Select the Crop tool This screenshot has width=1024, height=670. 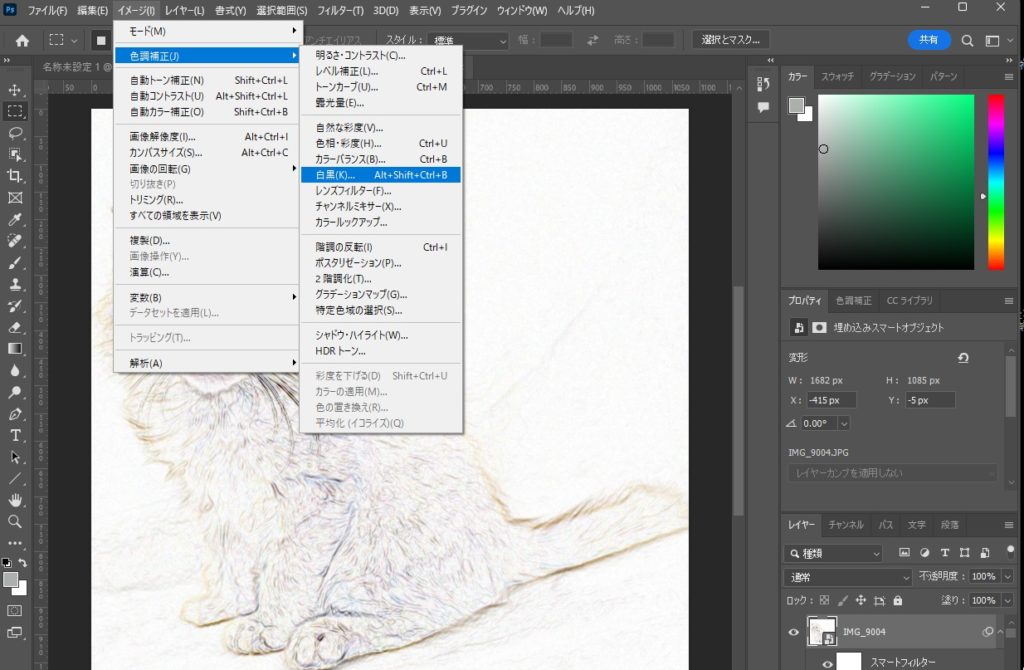pyautogui.click(x=15, y=176)
